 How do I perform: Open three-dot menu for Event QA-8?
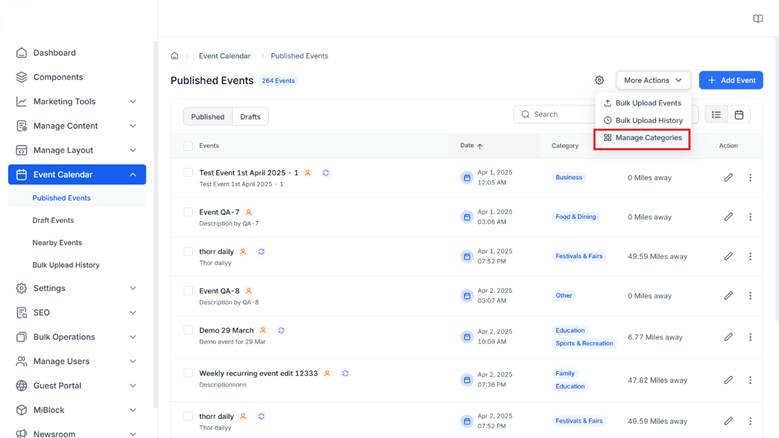750,295
